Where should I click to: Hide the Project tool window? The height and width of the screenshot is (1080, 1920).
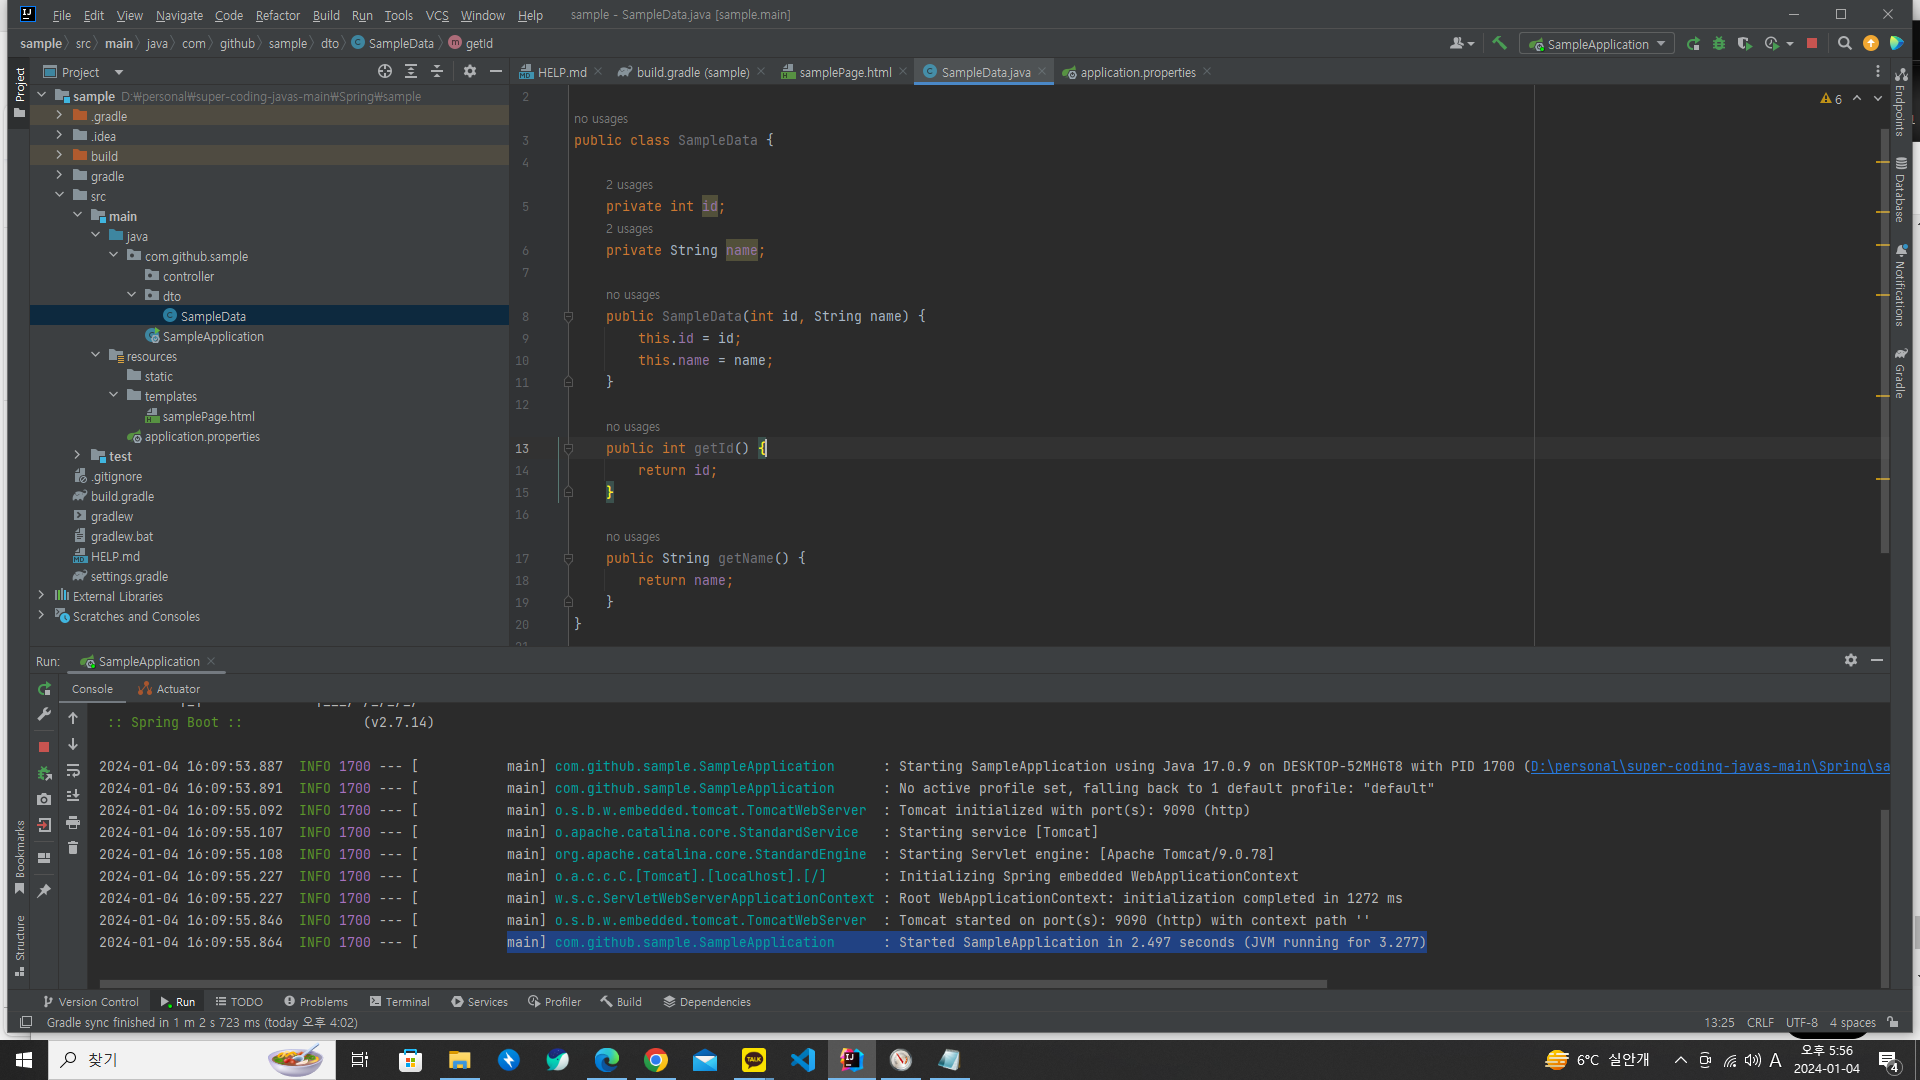tap(496, 71)
